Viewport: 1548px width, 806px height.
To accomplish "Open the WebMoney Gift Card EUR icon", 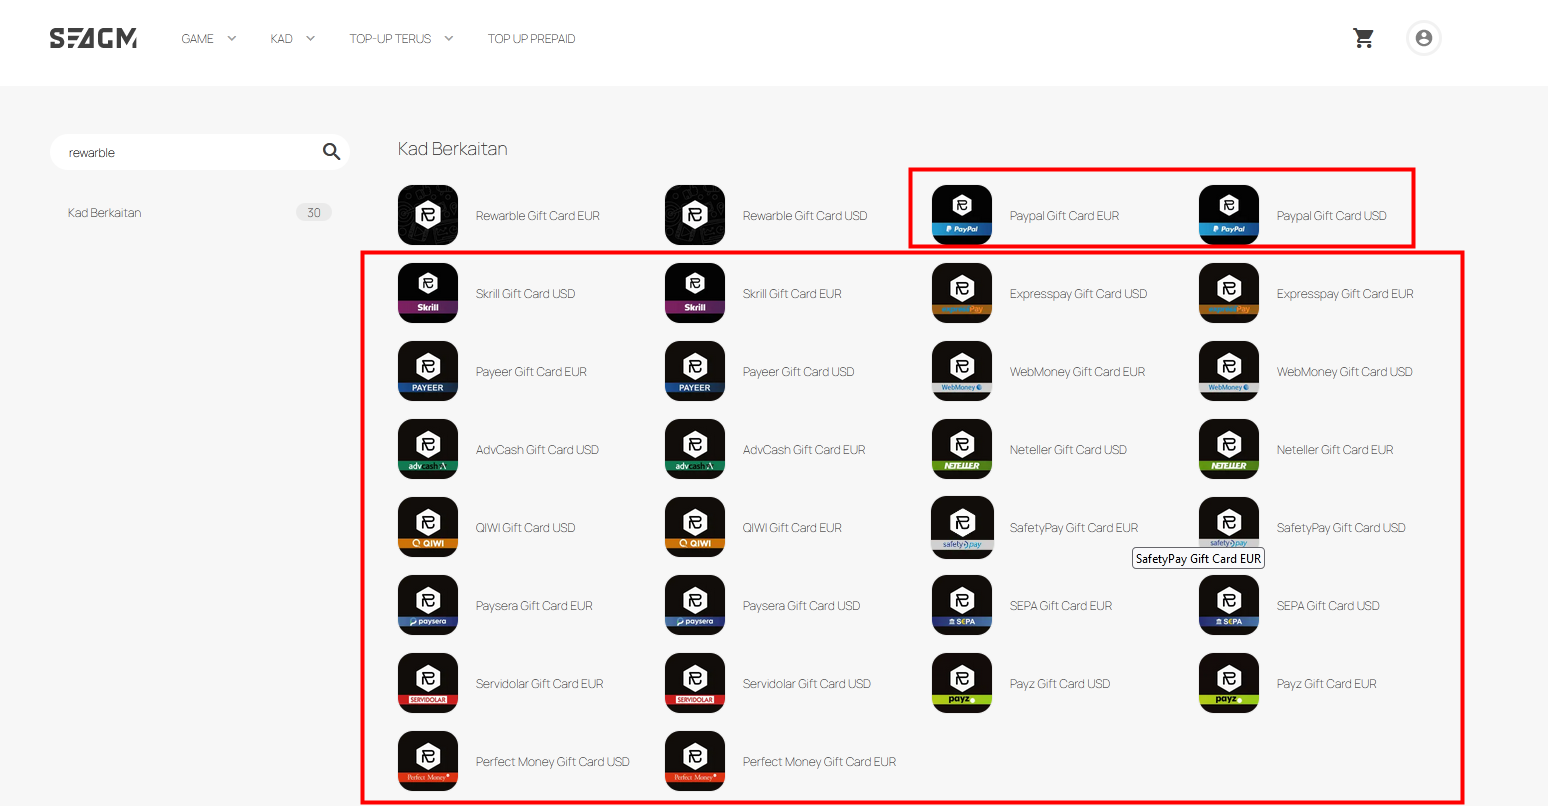I will (962, 371).
